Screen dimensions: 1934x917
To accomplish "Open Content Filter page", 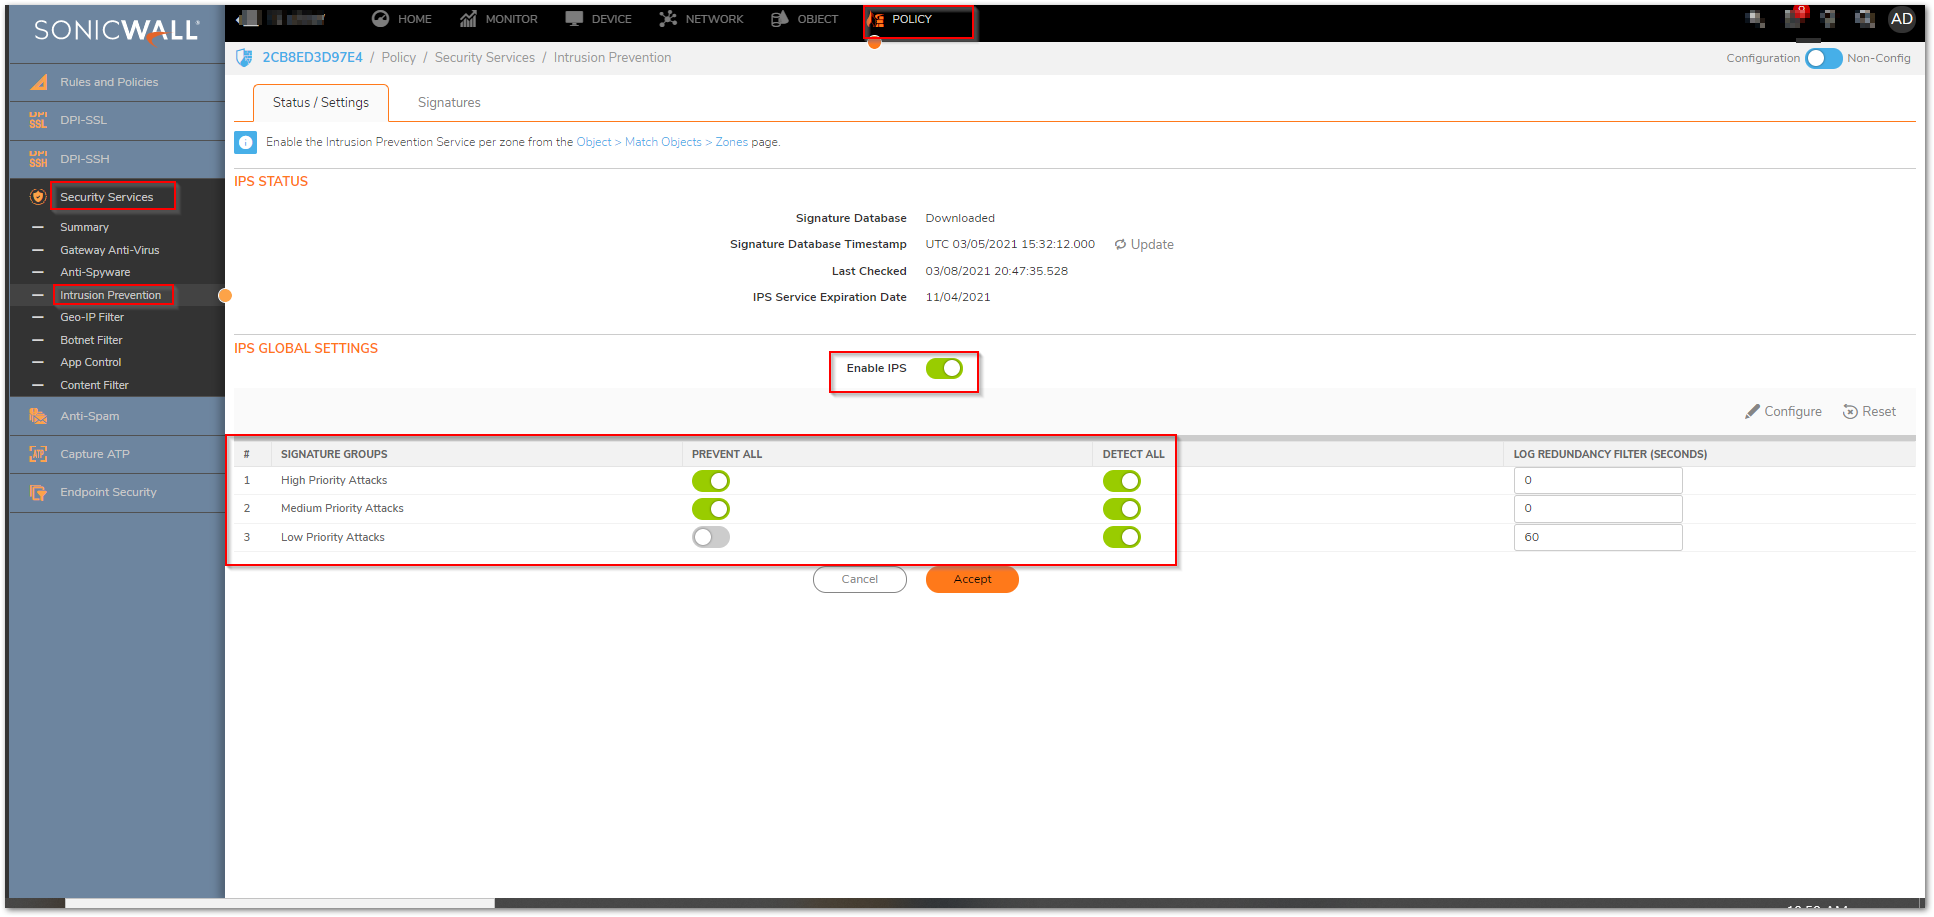I will click(x=94, y=385).
